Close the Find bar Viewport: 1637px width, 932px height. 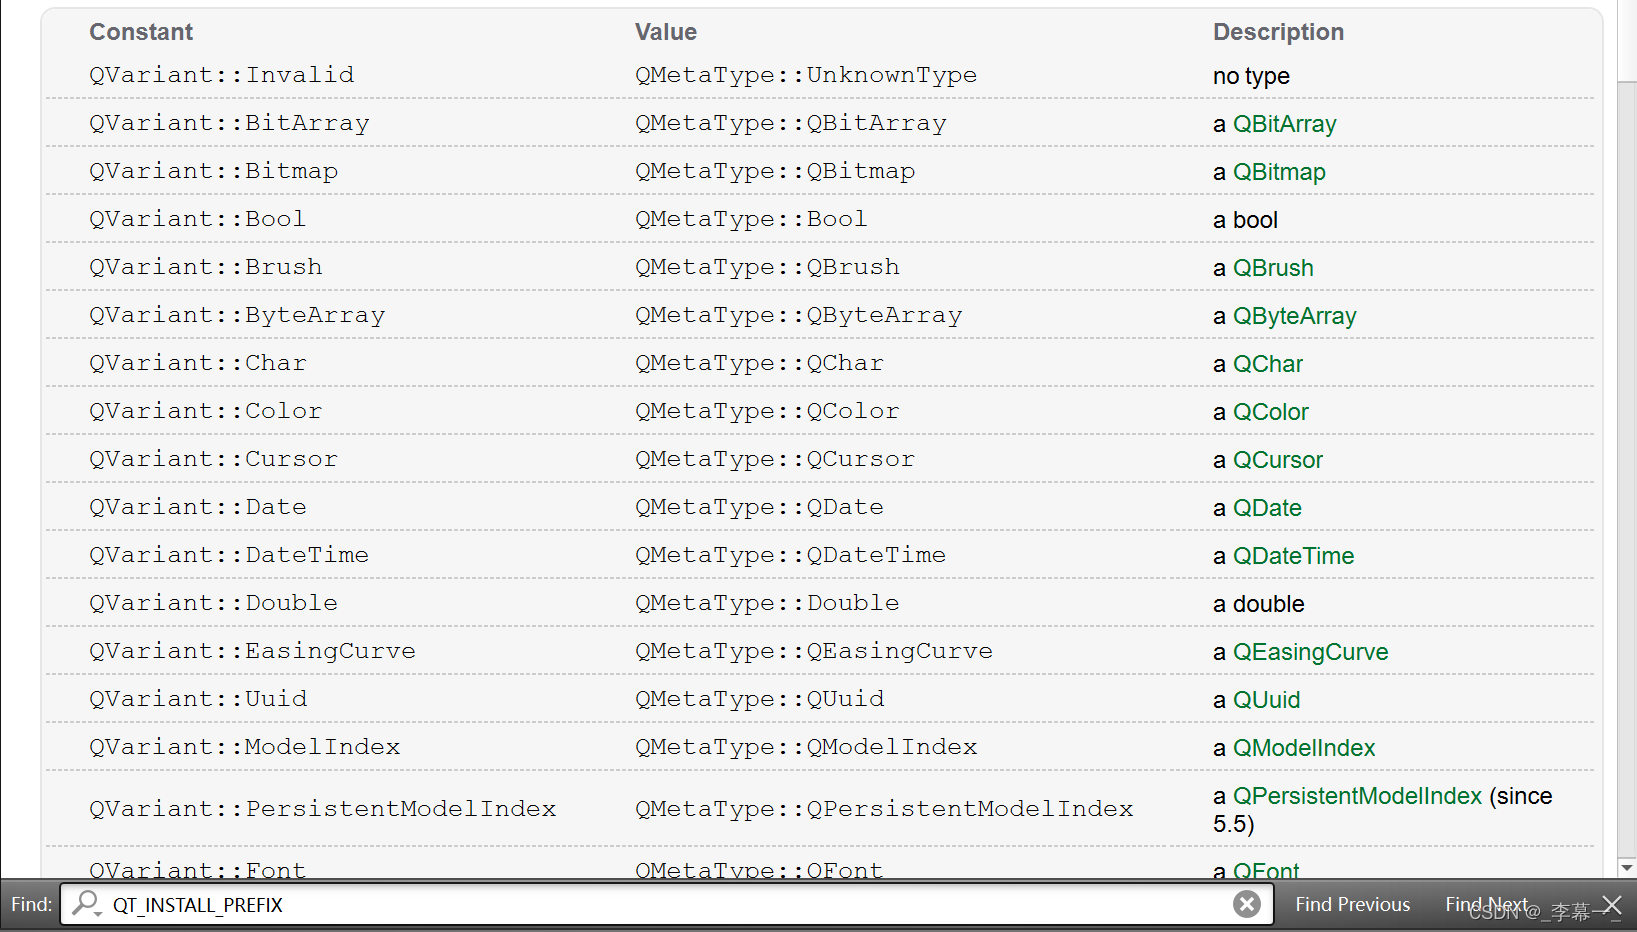1611,905
